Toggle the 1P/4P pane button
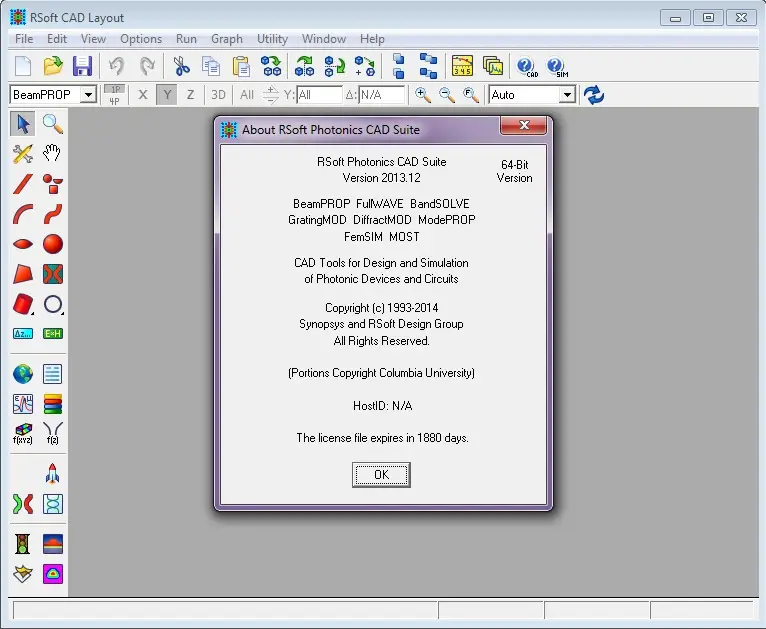The width and height of the screenshot is (766, 629). [x=114, y=95]
